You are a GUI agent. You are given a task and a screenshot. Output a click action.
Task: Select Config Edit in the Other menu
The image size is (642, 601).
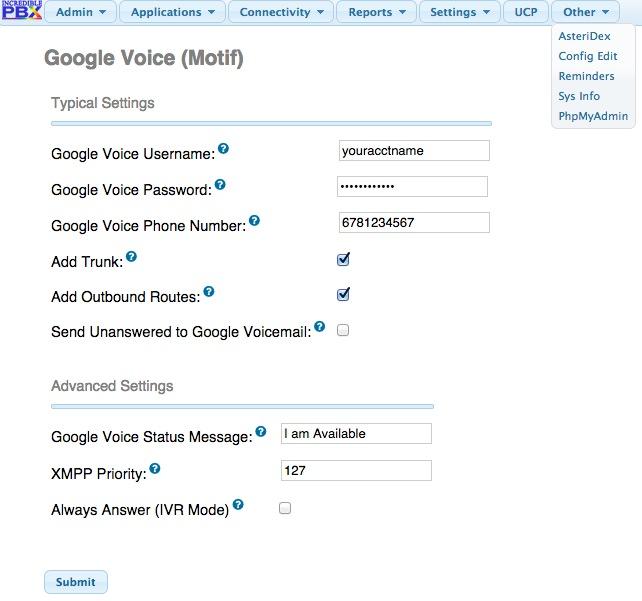588,56
